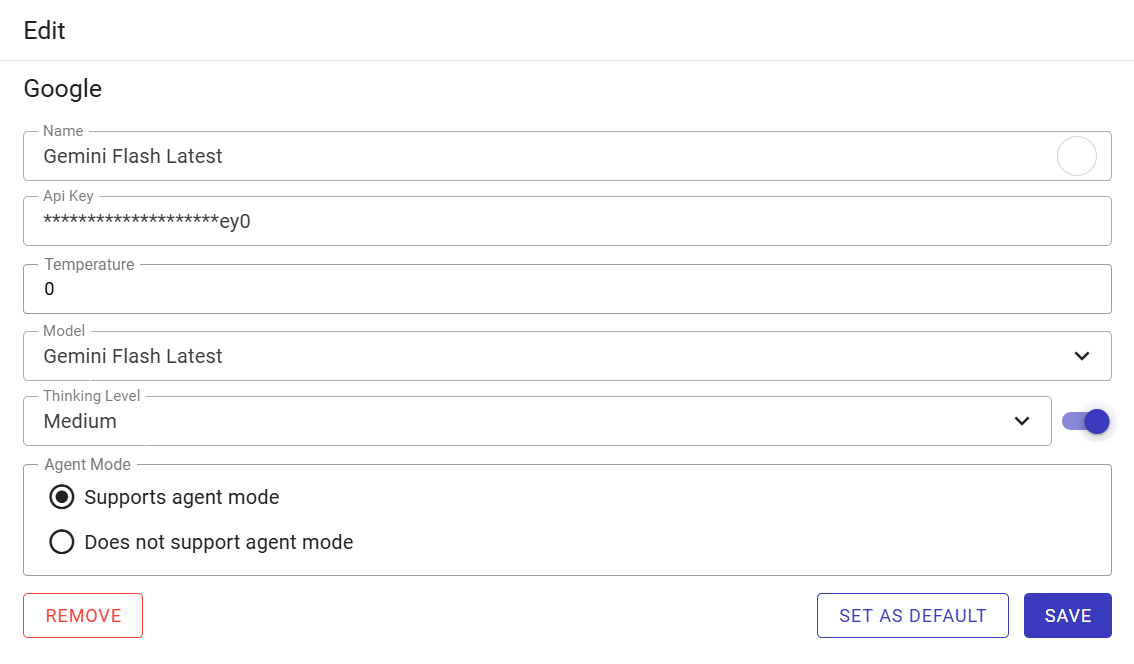Click the round color circle in the Name field
Image resolution: width=1134 pixels, height=664 pixels.
(x=1076, y=156)
